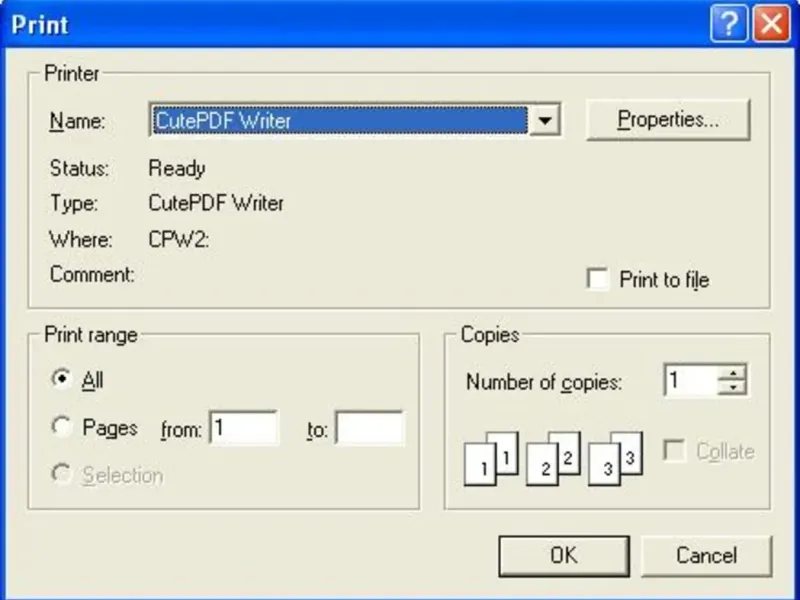Increase number of copies with up arrow
The image size is (800, 600).
tap(736, 373)
